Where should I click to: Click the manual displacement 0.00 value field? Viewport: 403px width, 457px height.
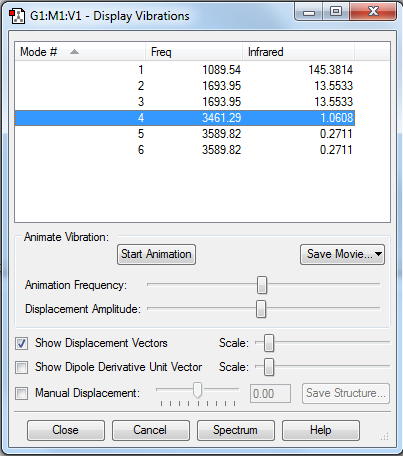[270, 394]
